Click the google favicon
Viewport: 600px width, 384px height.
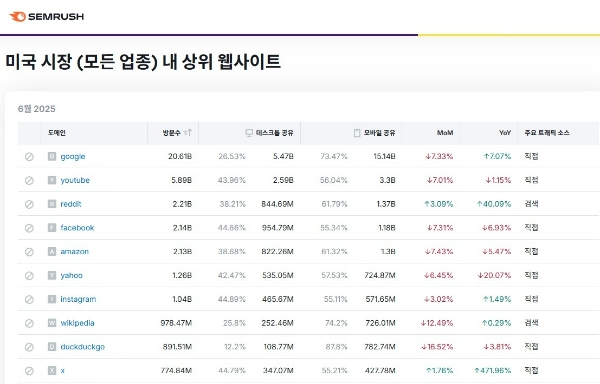coord(52,156)
